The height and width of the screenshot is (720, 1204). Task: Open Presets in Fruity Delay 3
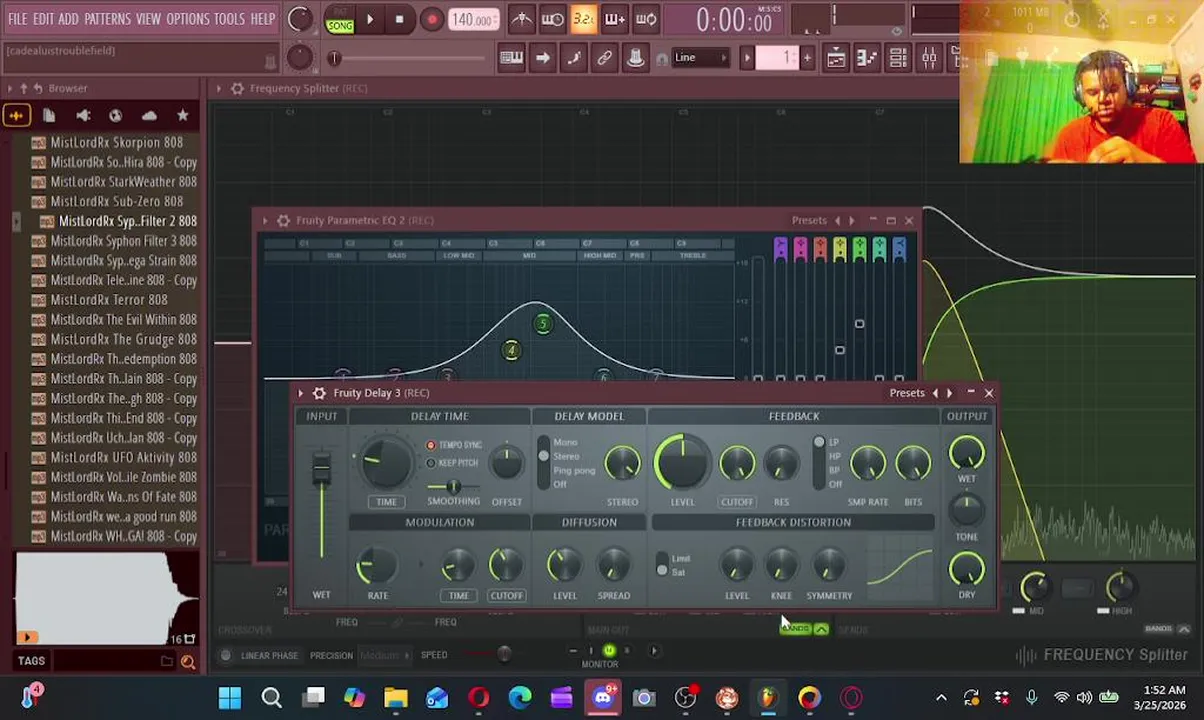pos(907,393)
